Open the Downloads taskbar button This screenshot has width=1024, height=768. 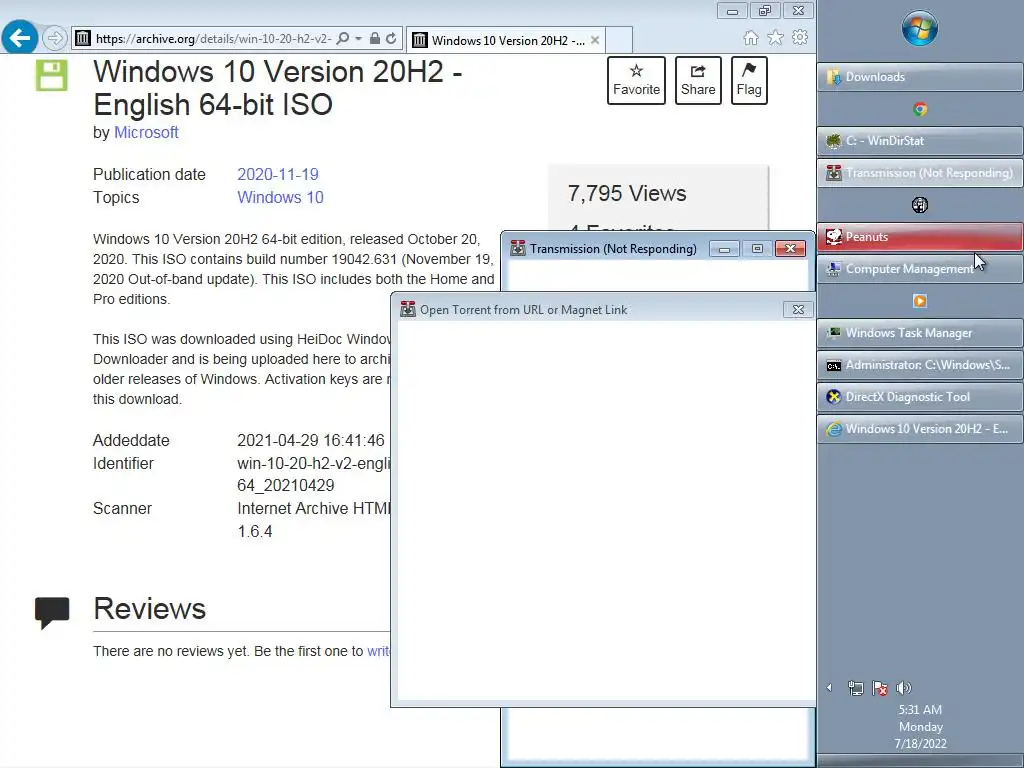pyautogui.click(x=920, y=77)
